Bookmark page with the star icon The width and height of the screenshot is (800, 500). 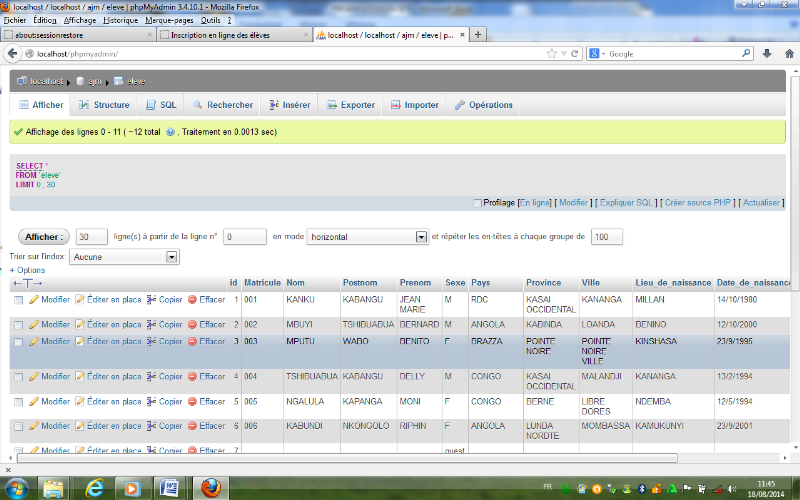pos(552,54)
